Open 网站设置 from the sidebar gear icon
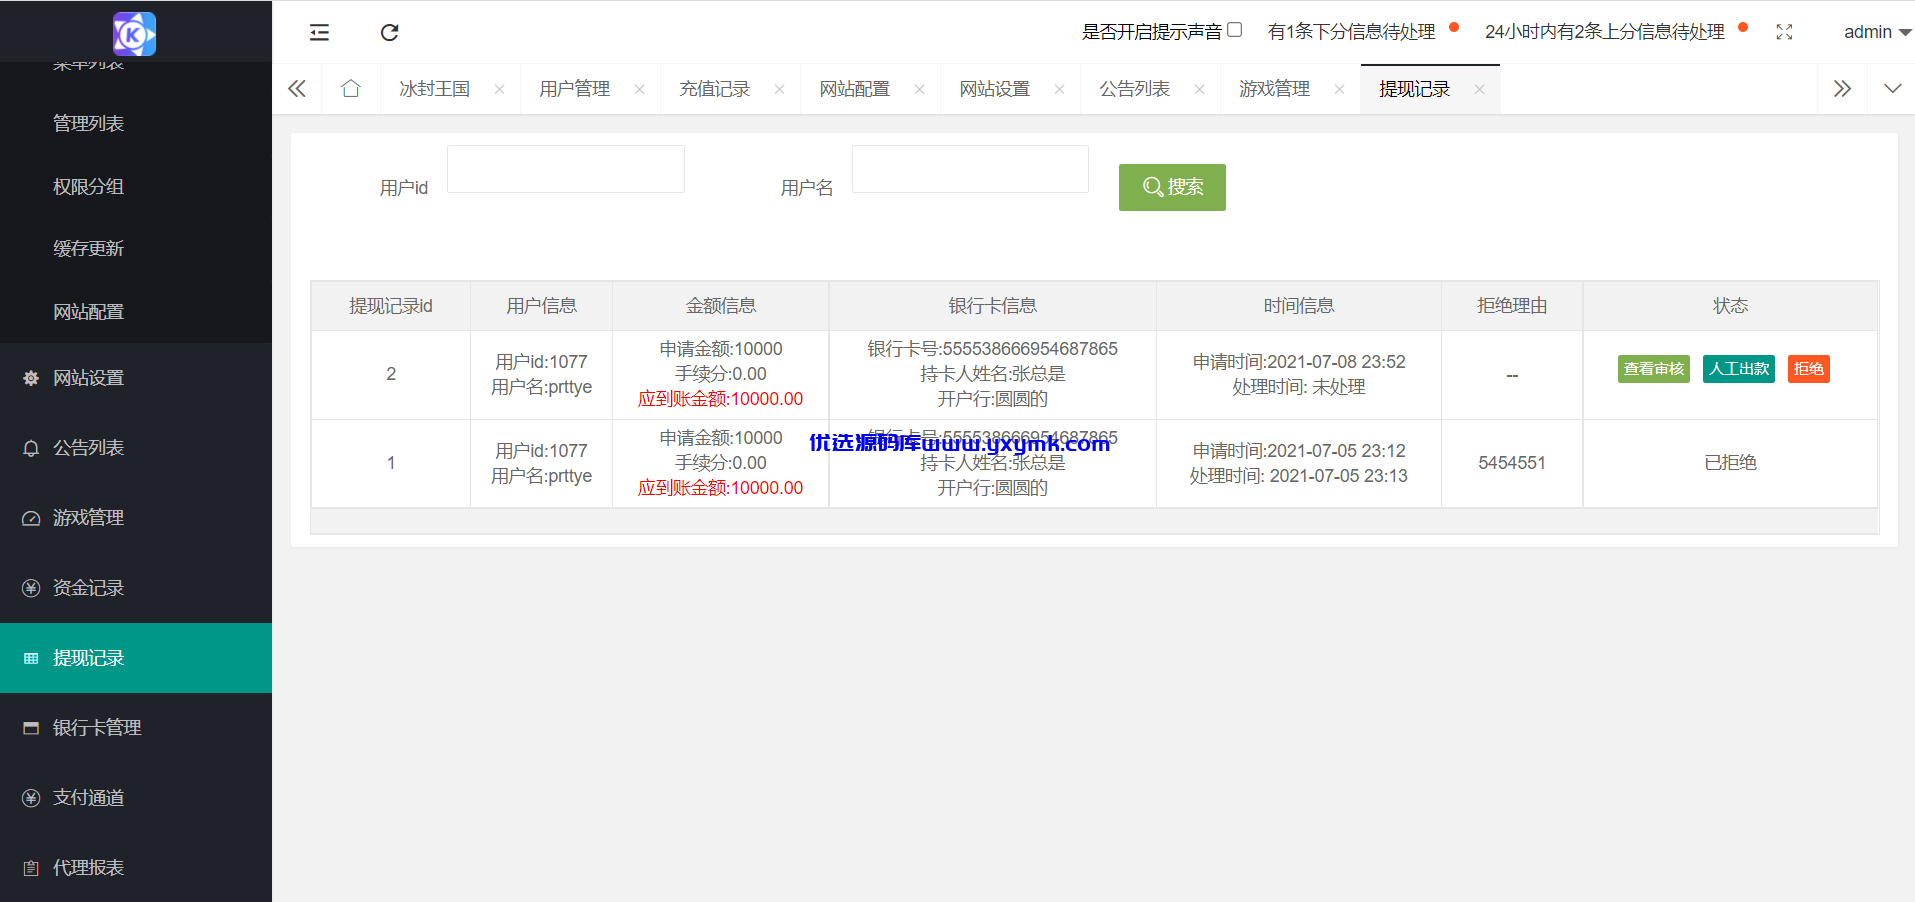Image resolution: width=1915 pixels, height=902 pixels. tap(31, 378)
